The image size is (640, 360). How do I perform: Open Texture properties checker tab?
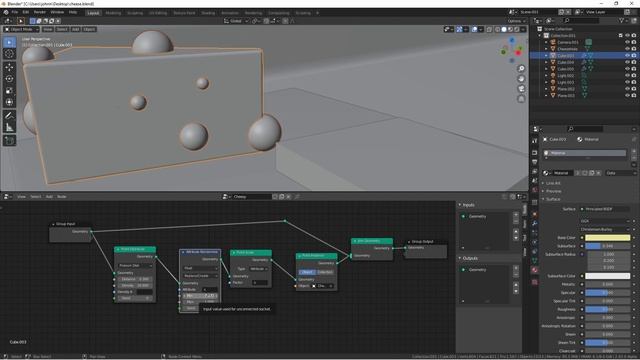tap(535, 282)
